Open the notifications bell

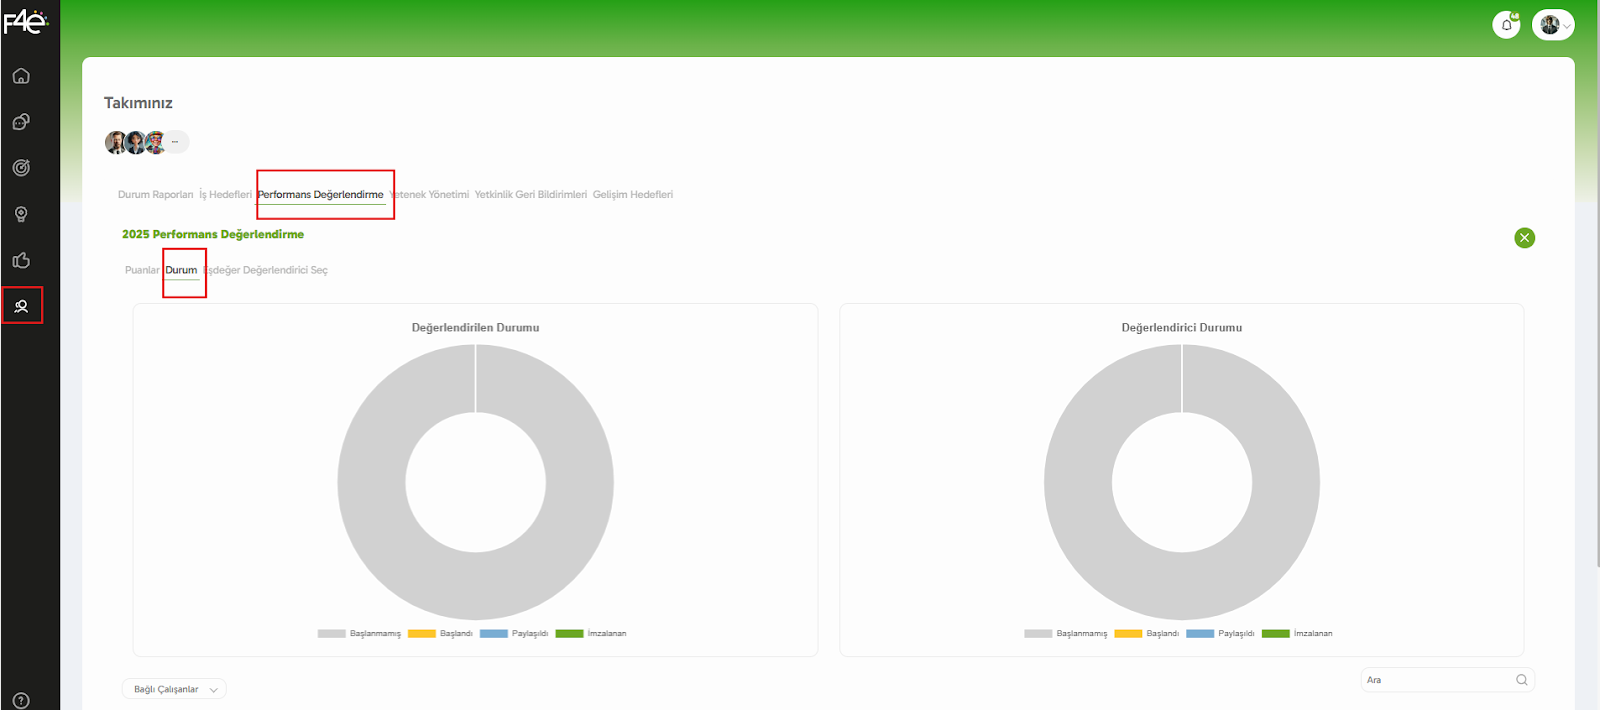tap(1506, 25)
